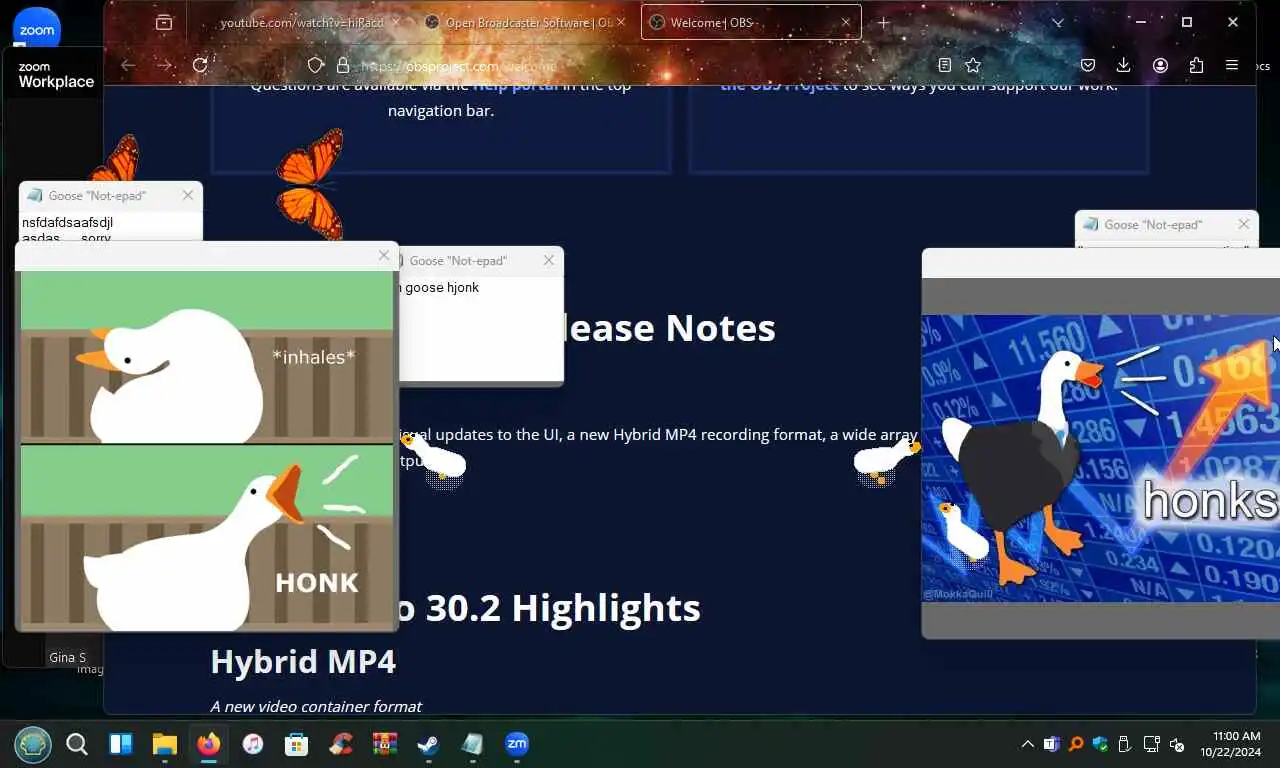
Task: Open Microsoft Store from taskbar
Action: pyautogui.click(x=296, y=744)
